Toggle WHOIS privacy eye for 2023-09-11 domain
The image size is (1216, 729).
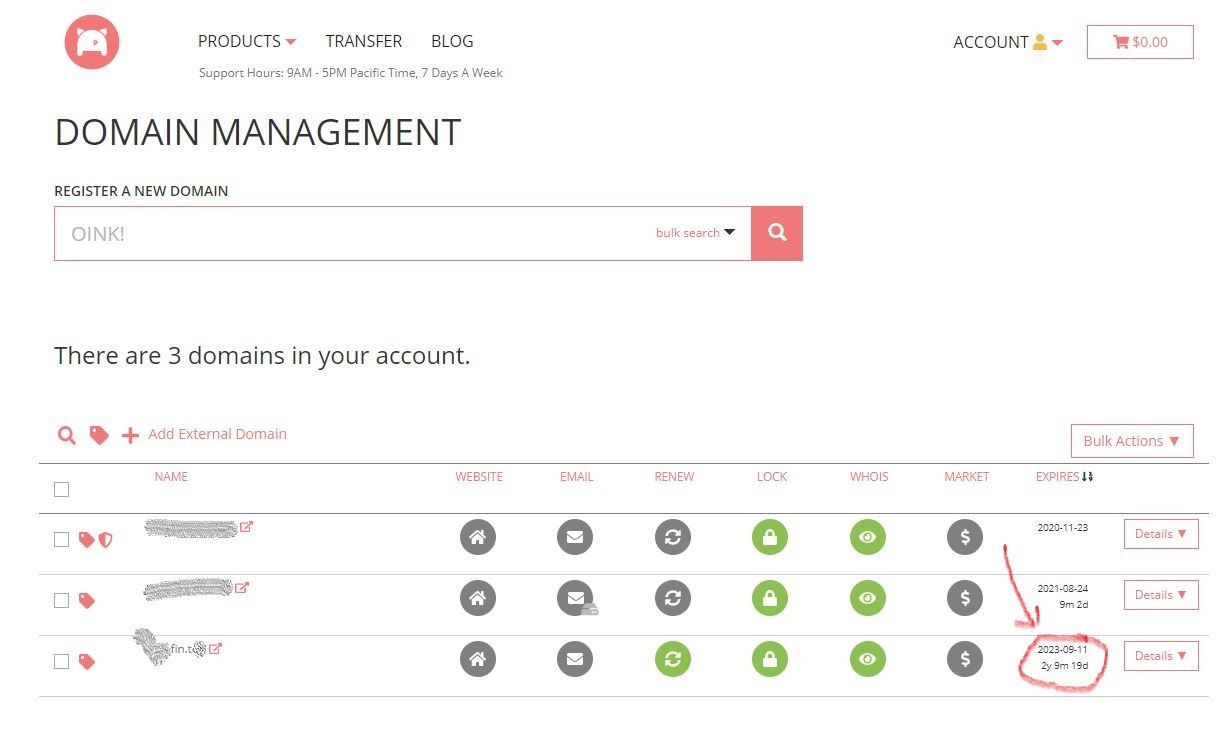pos(868,660)
